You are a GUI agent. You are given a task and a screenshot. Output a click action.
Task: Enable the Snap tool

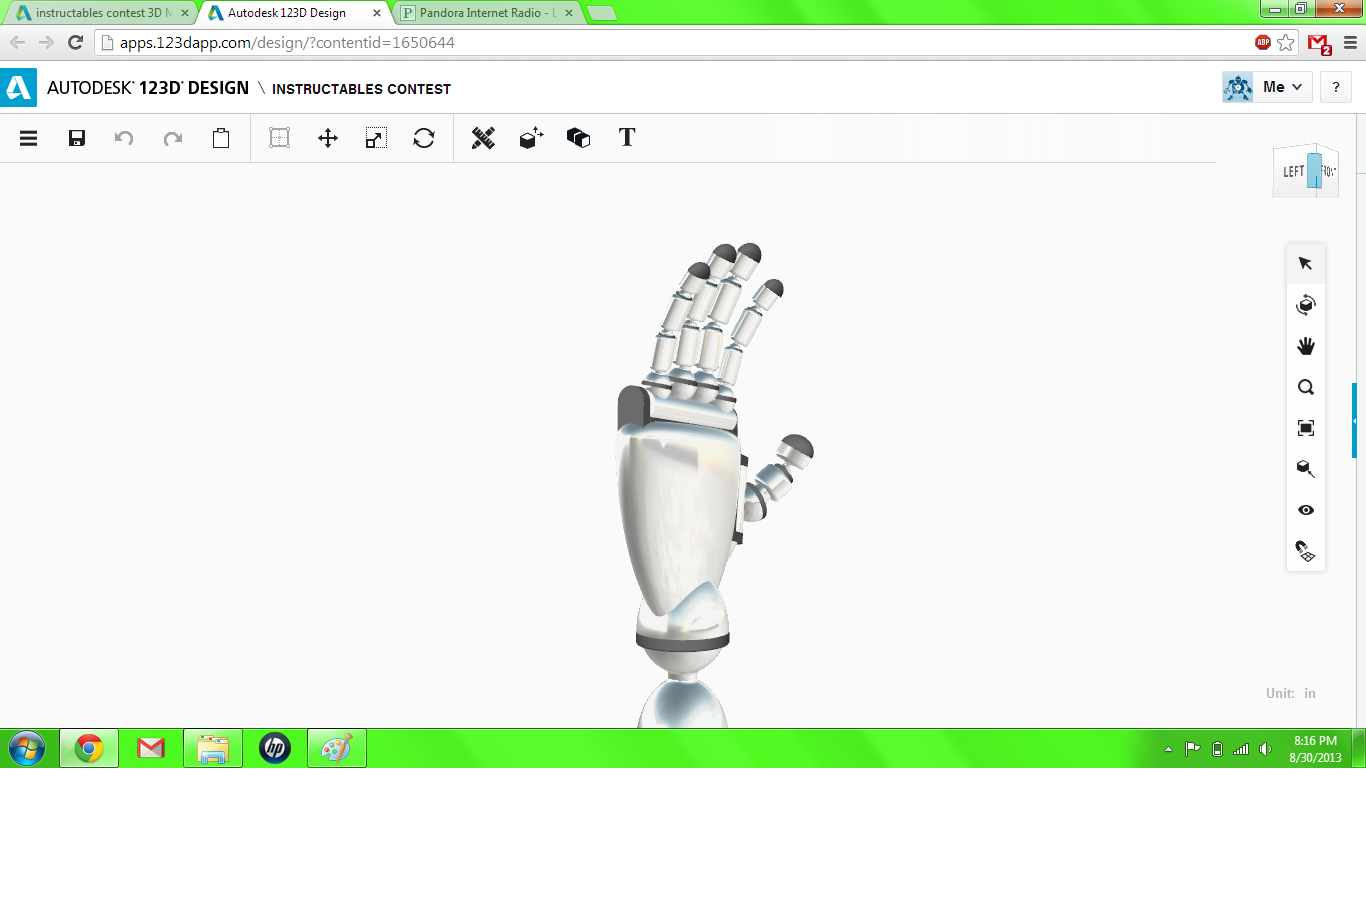[x=483, y=138]
